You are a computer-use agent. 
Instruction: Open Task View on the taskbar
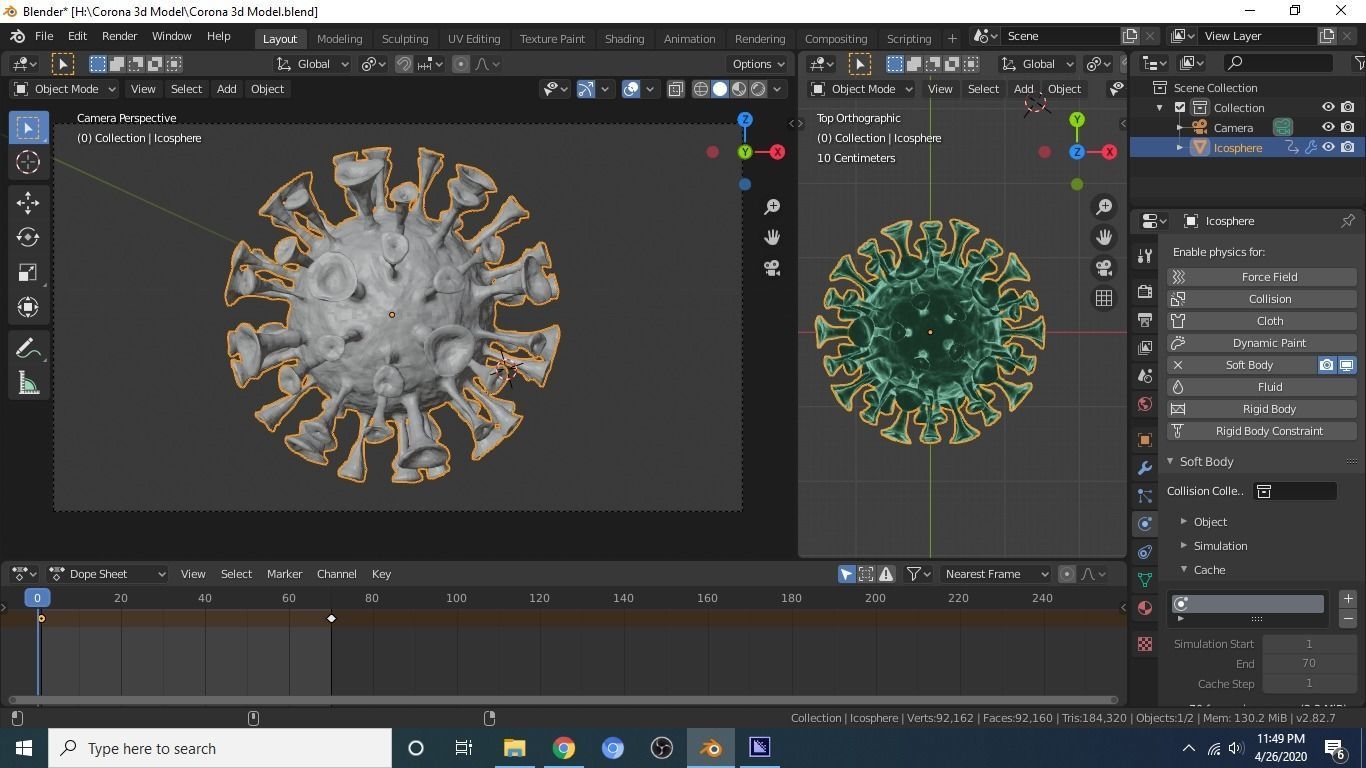point(464,748)
